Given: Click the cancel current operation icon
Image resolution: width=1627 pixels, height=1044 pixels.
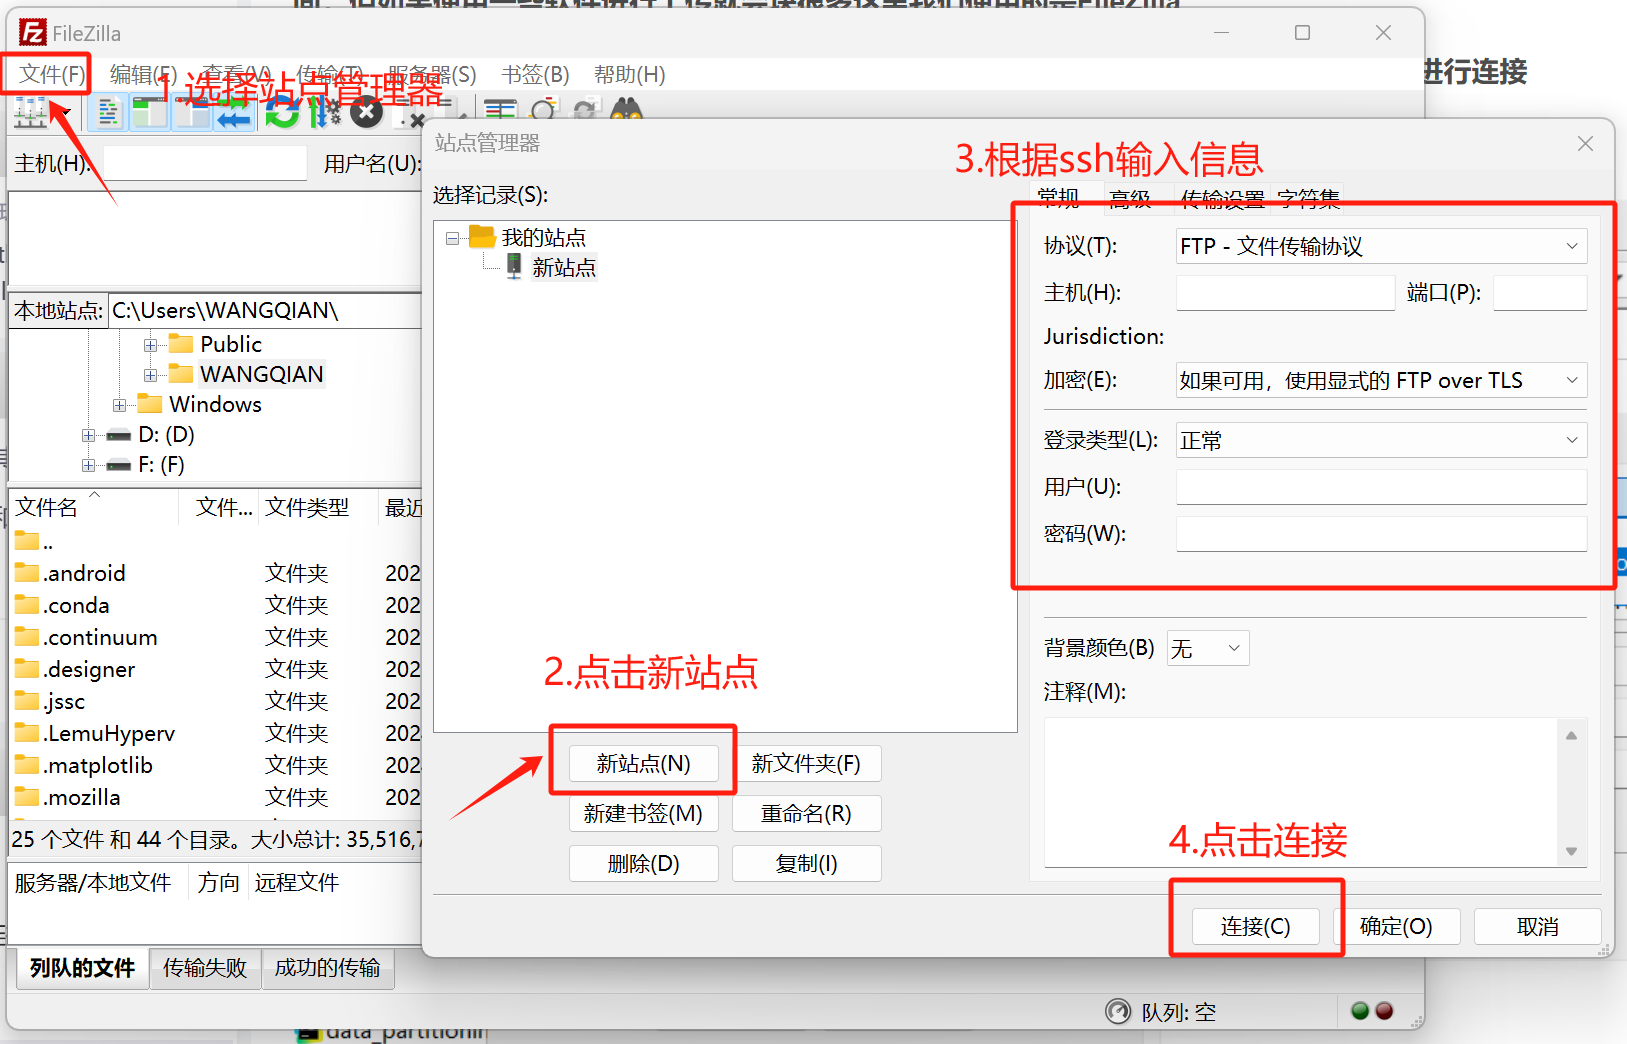Looking at the screenshot, I should pos(366,113).
